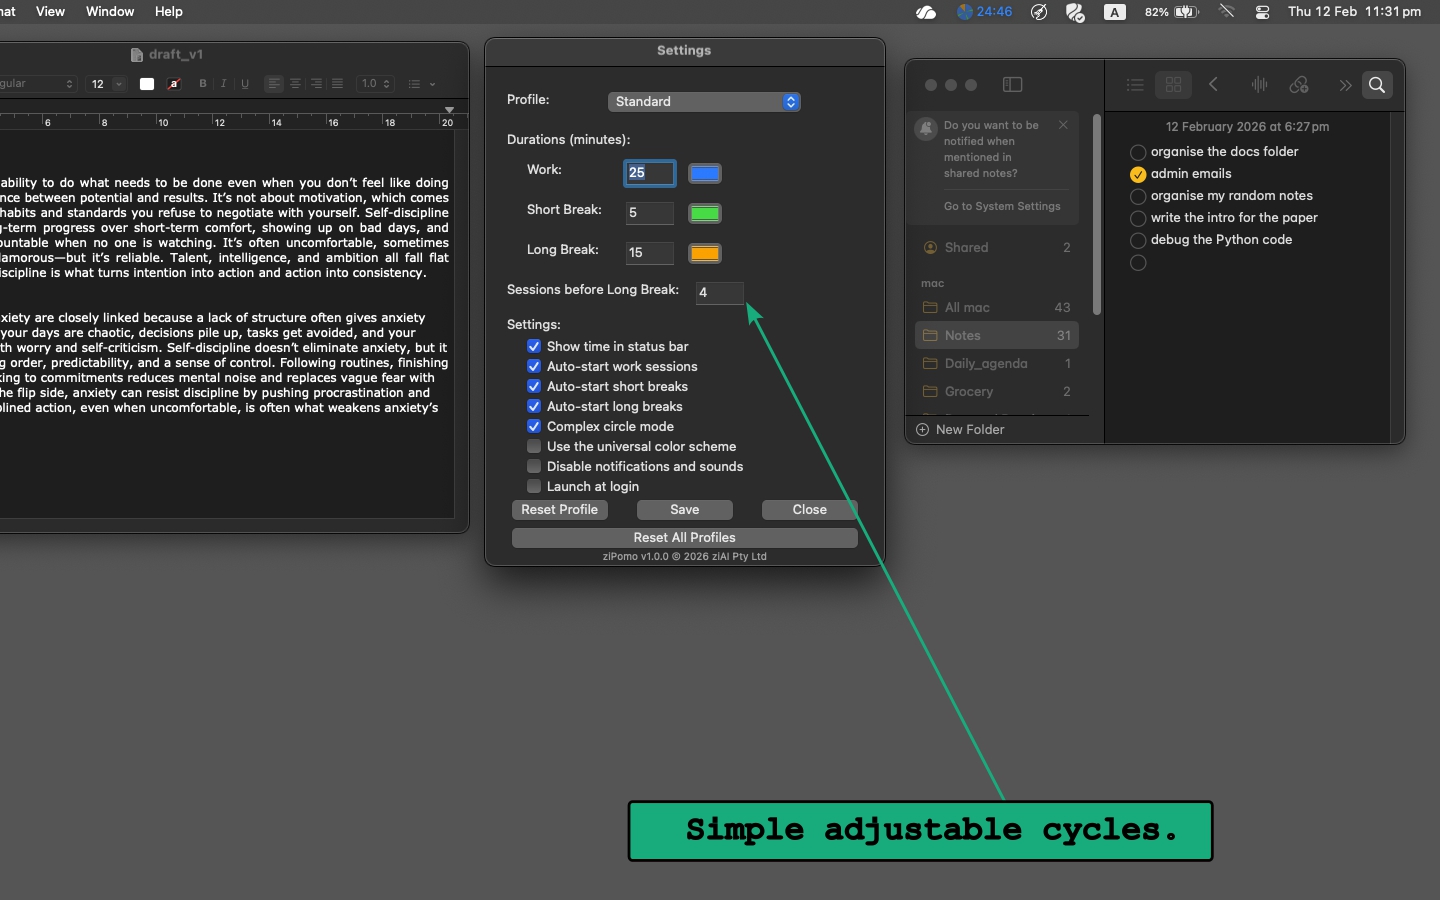1440x900 pixels.
Task: Click the underline formatting icon
Action: click(245, 84)
